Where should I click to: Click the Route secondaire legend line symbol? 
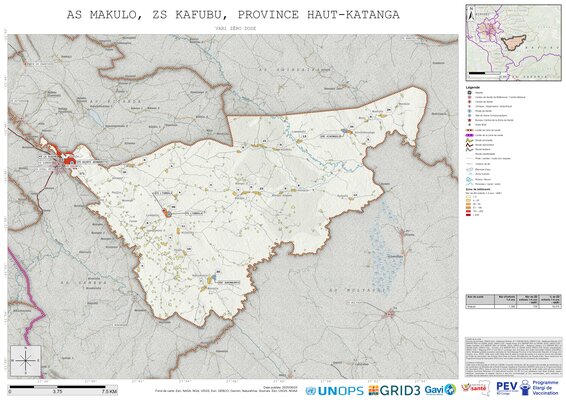tap(469, 145)
